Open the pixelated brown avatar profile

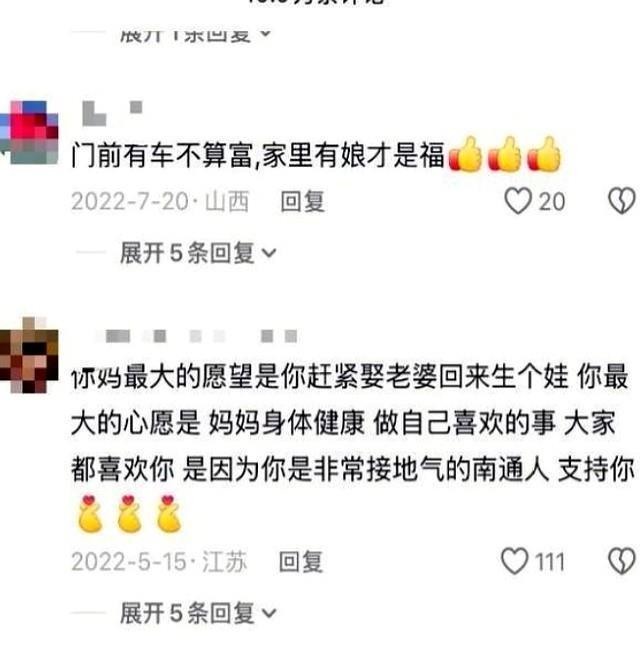[x=29, y=355]
